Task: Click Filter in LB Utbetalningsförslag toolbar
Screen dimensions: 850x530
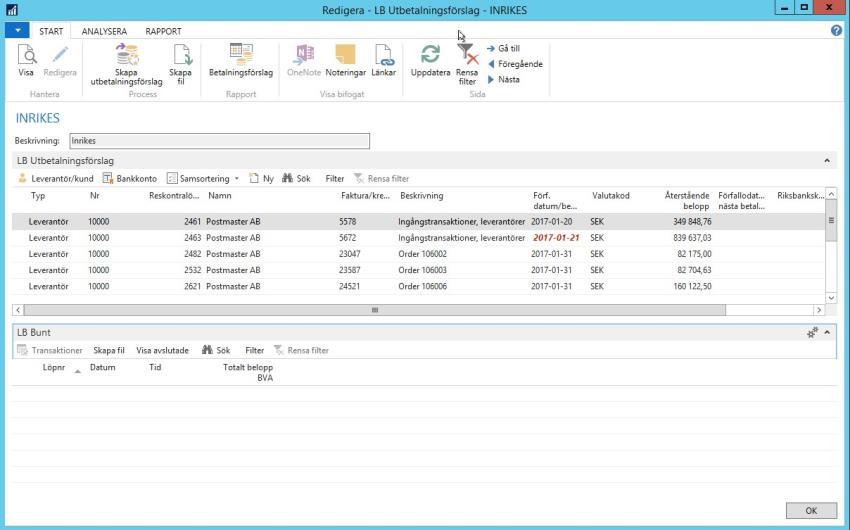Action: [x=334, y=178]
